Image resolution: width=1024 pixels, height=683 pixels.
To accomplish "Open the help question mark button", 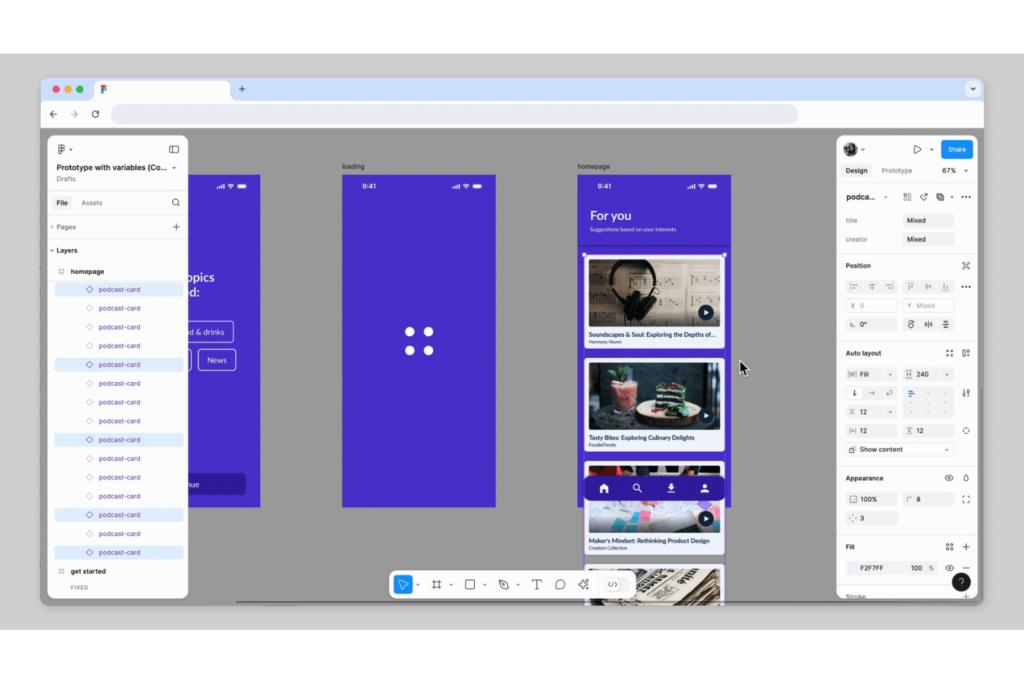I will pyautogui.click(x=961, y=582).
